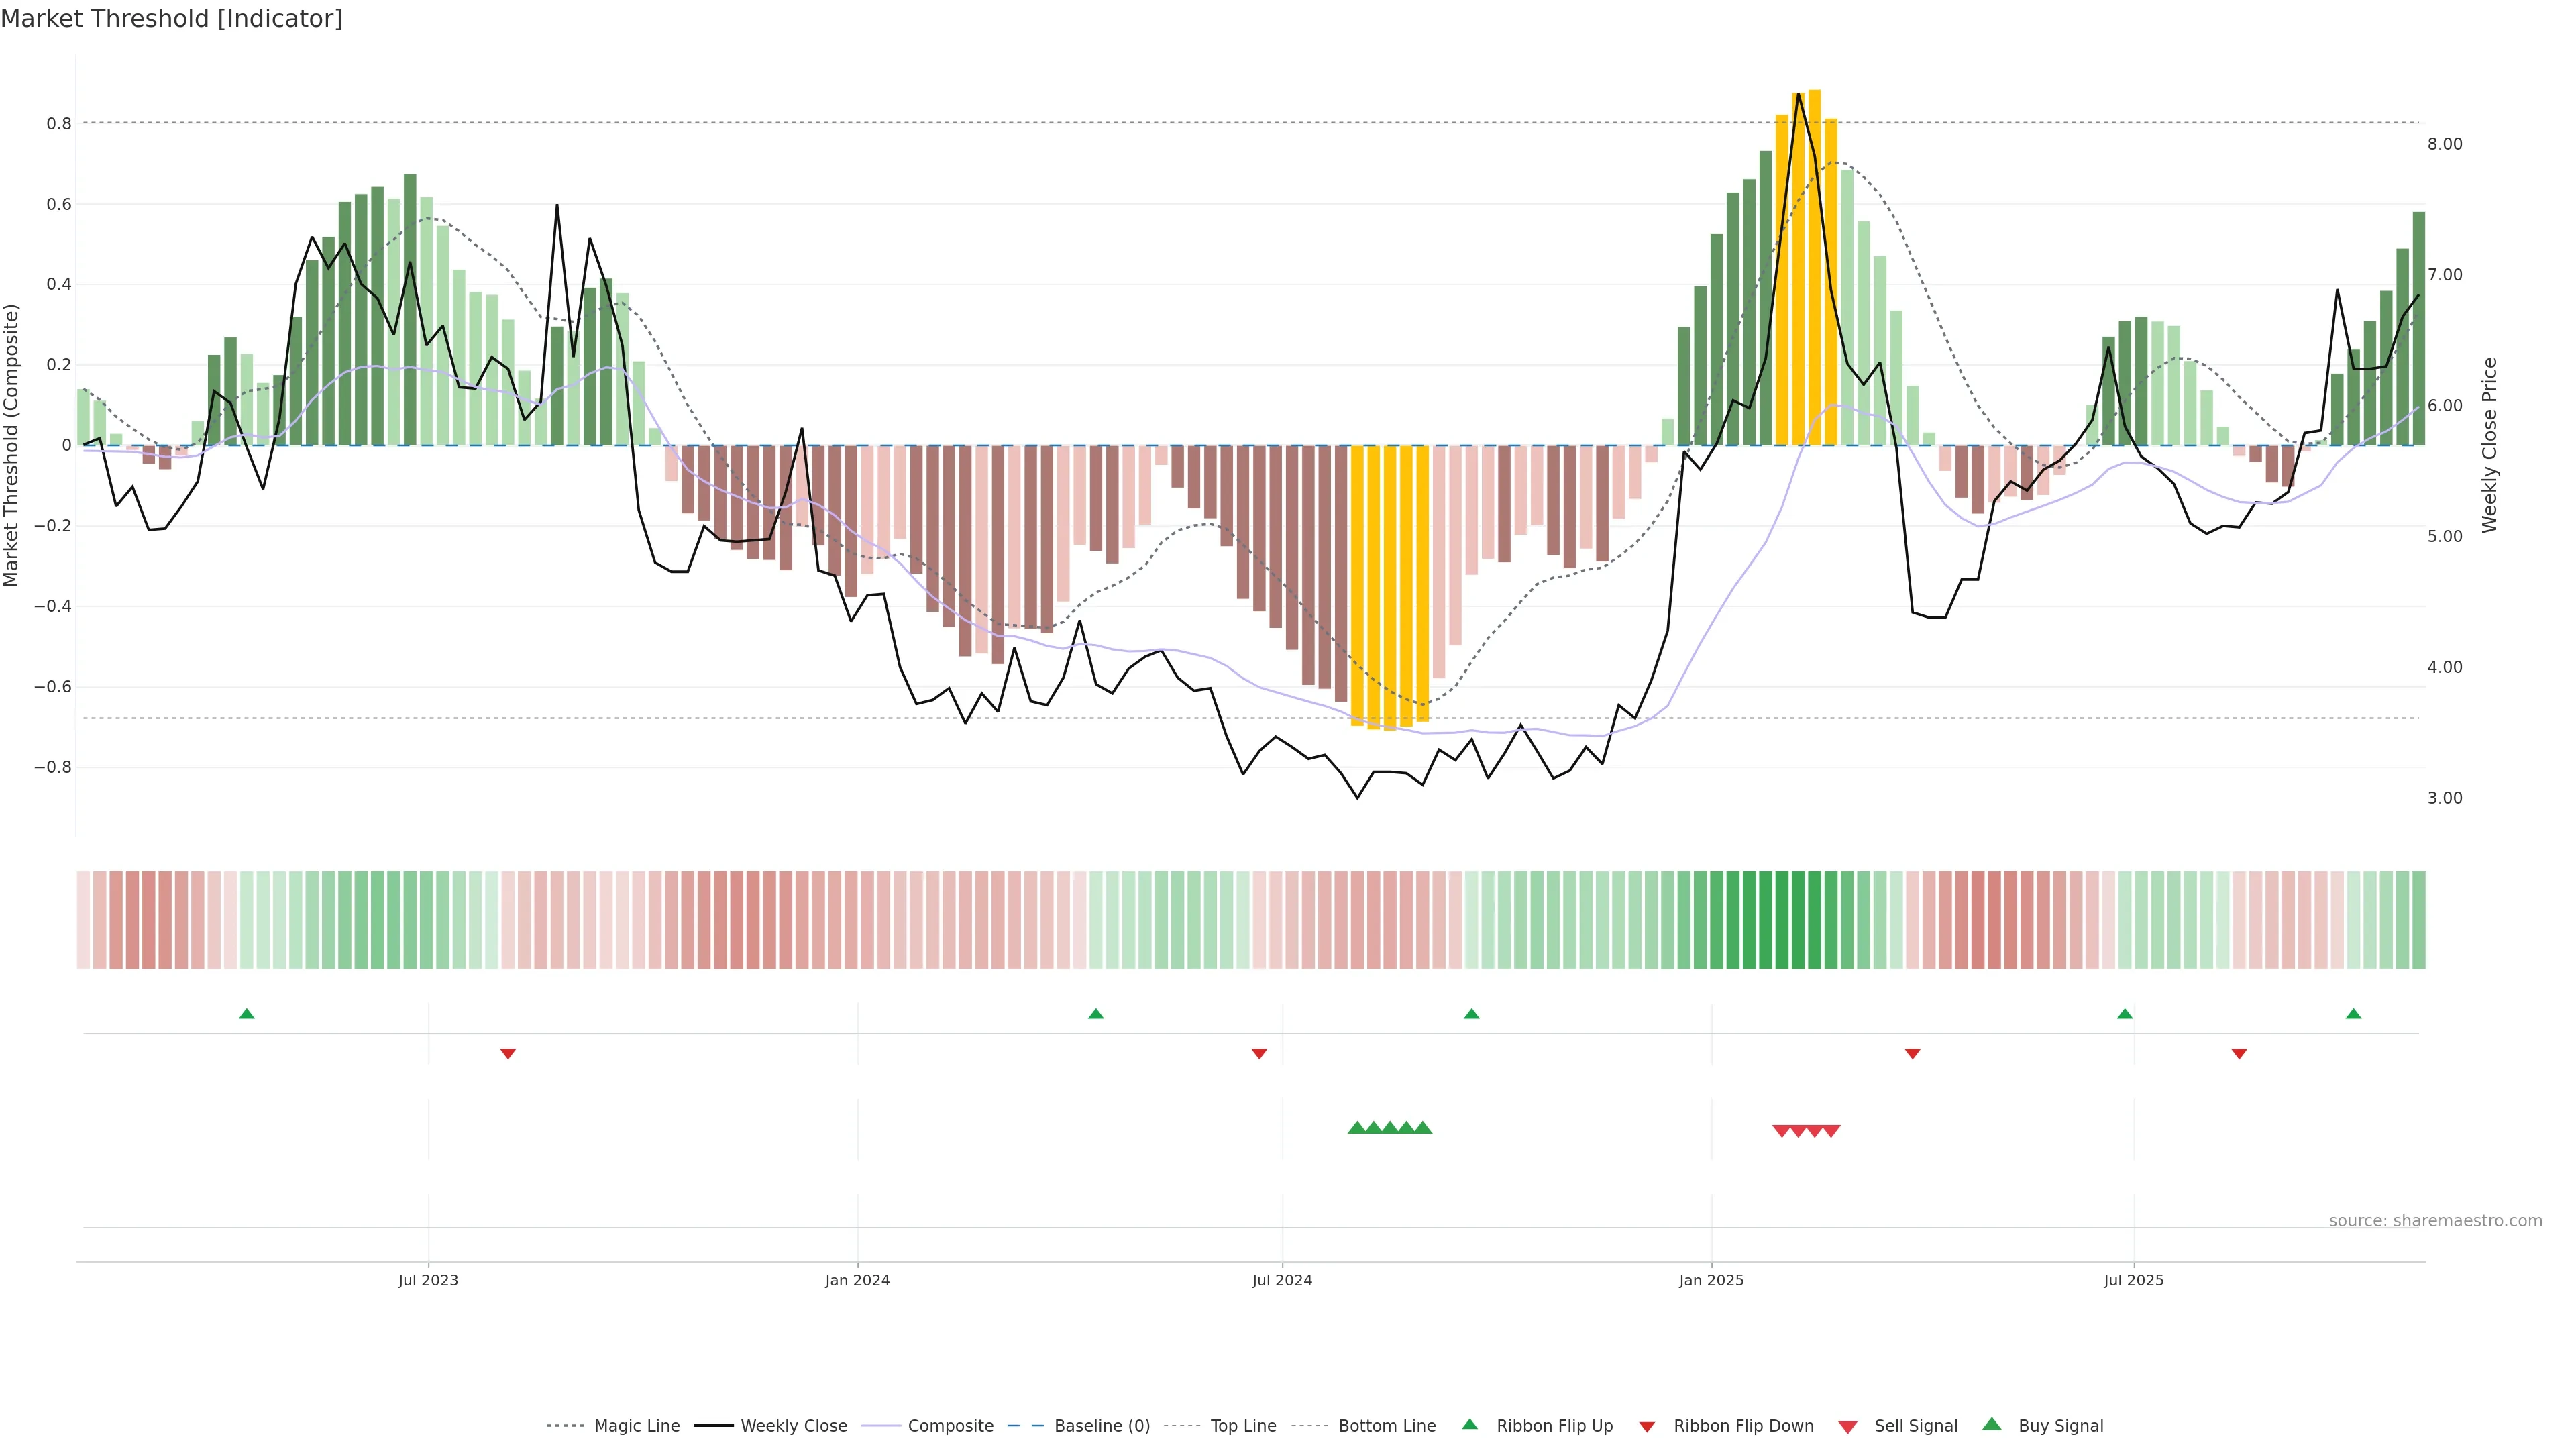Viewport: 2576px width, 1449px height.
Task: Click the Baseline (0) legend item
Action: [x=1101, y=1426]
